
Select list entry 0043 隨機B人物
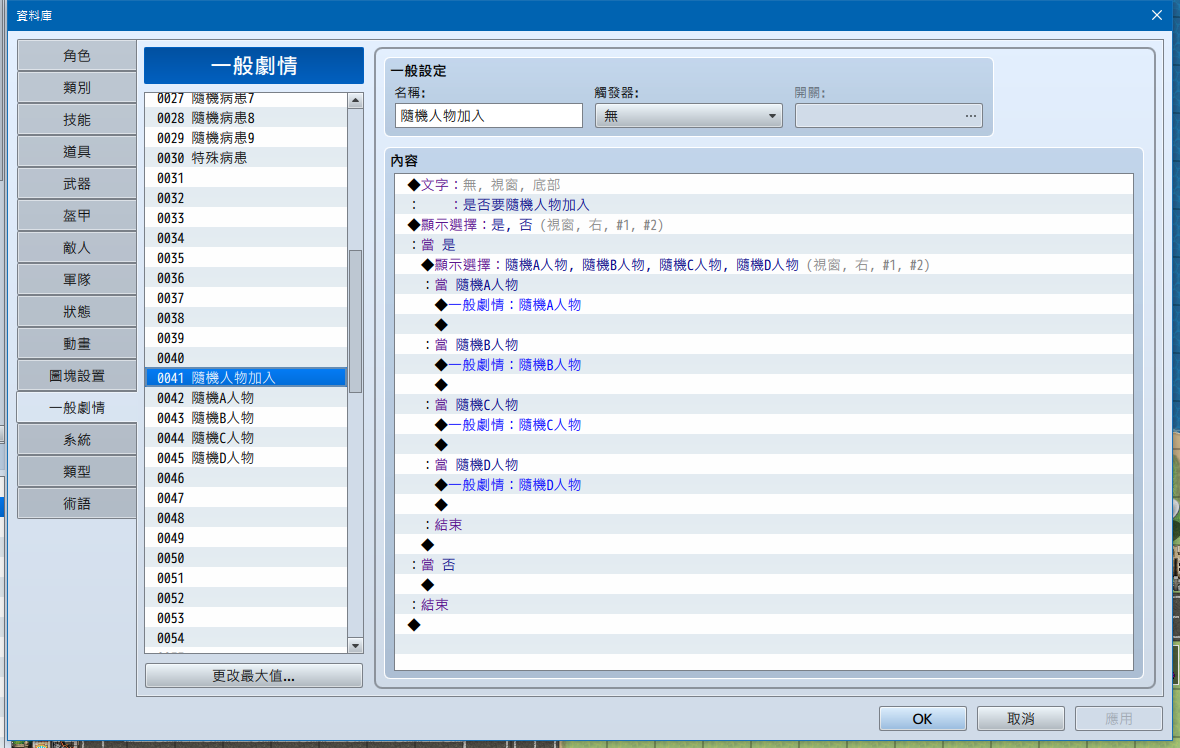tap(246, 418)
